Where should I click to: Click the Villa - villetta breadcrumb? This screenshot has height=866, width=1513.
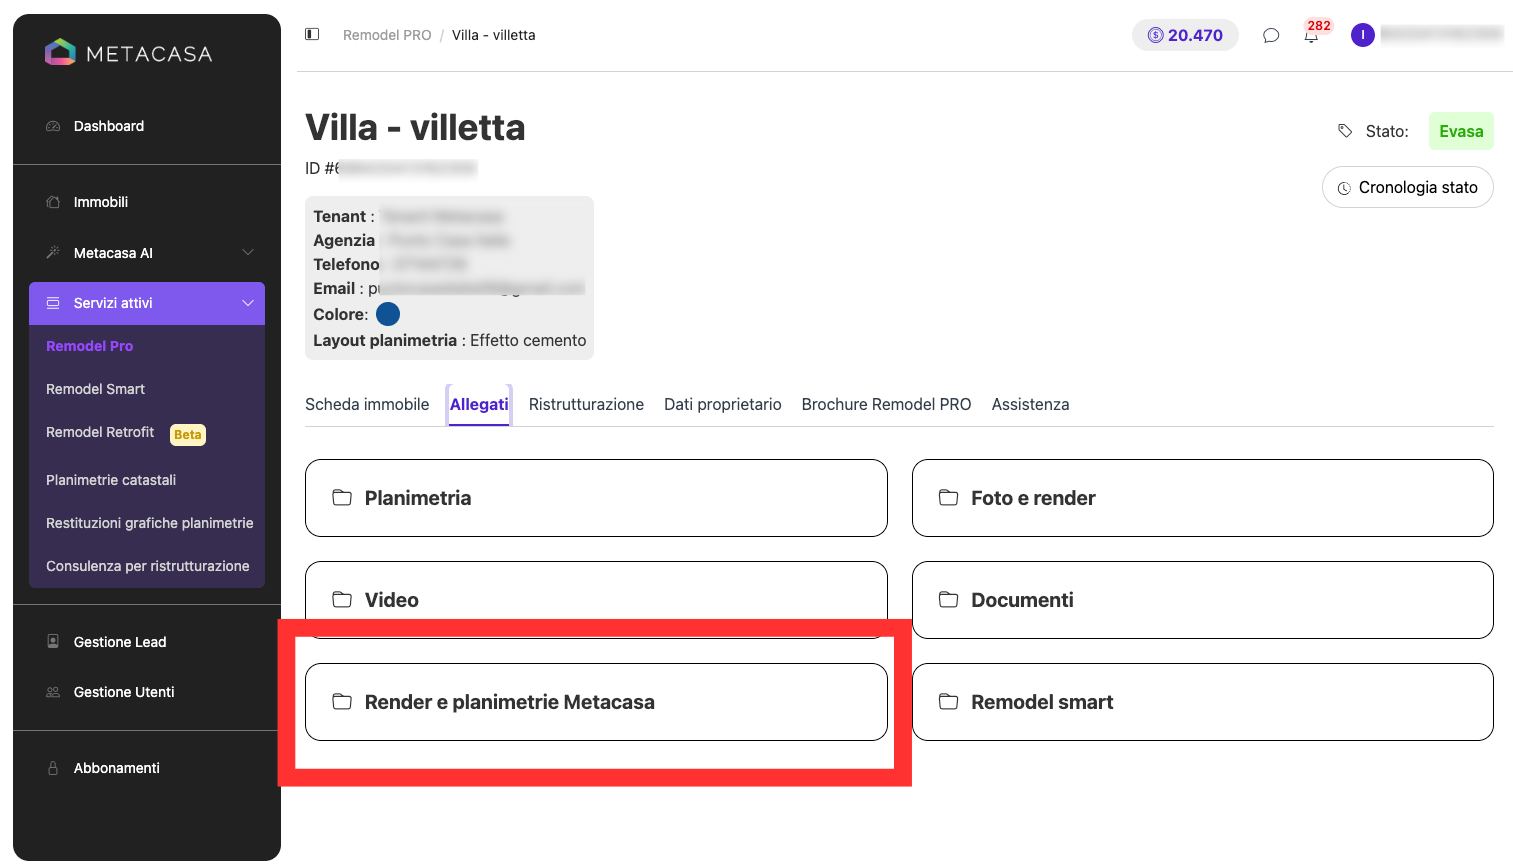pos(493,35)
